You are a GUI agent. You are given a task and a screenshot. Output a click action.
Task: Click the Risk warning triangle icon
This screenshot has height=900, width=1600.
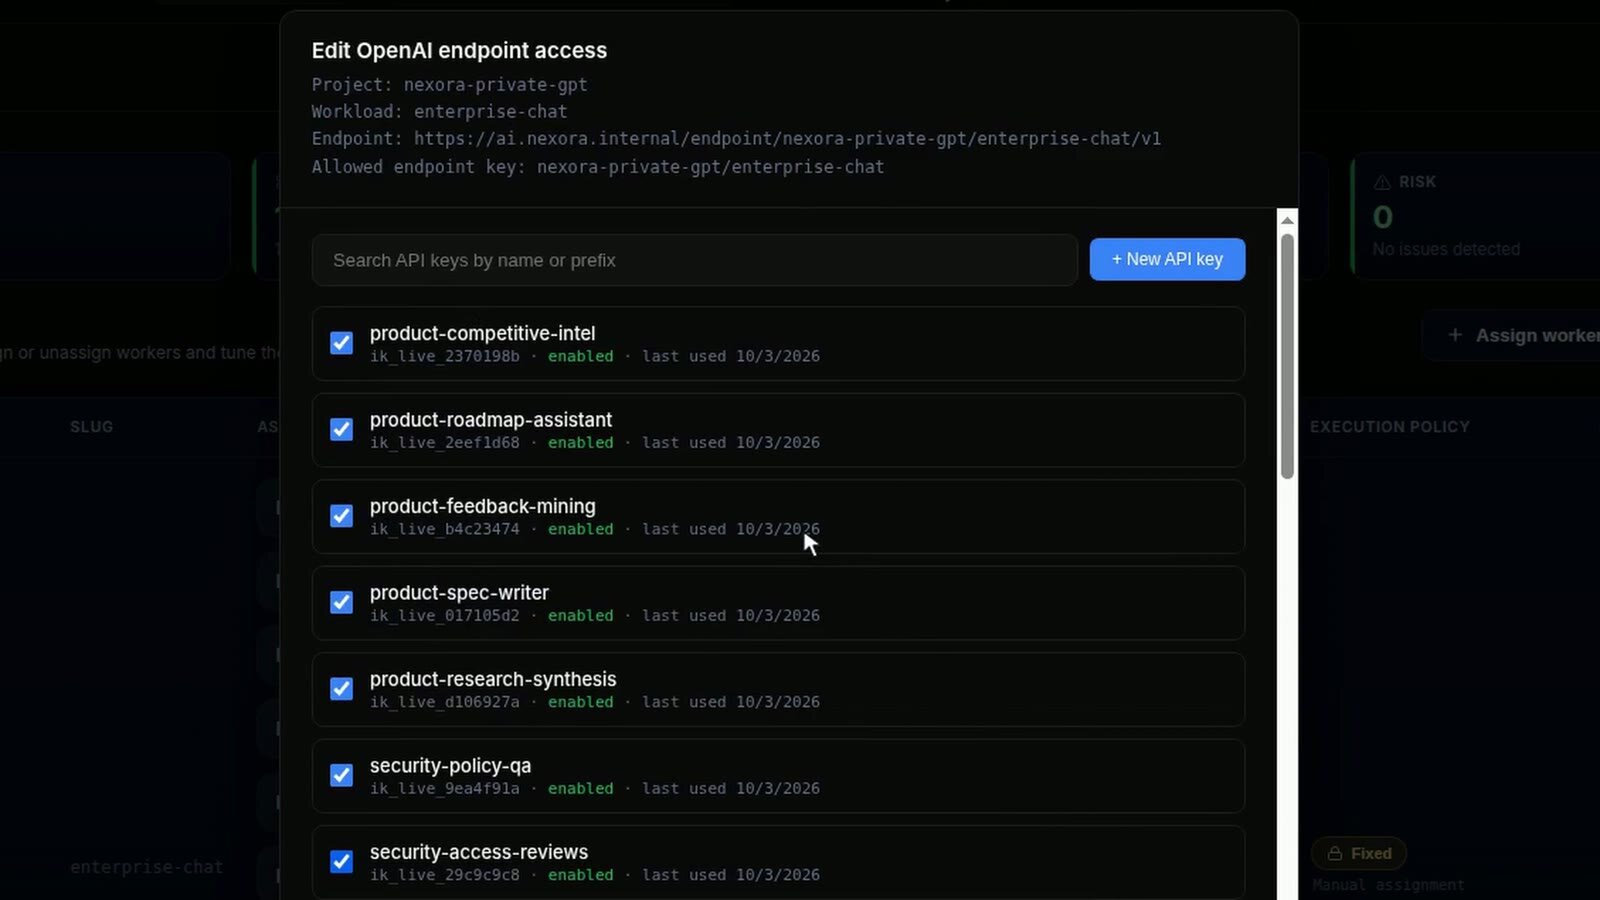pyautogui.click(x=1382, y=182)
